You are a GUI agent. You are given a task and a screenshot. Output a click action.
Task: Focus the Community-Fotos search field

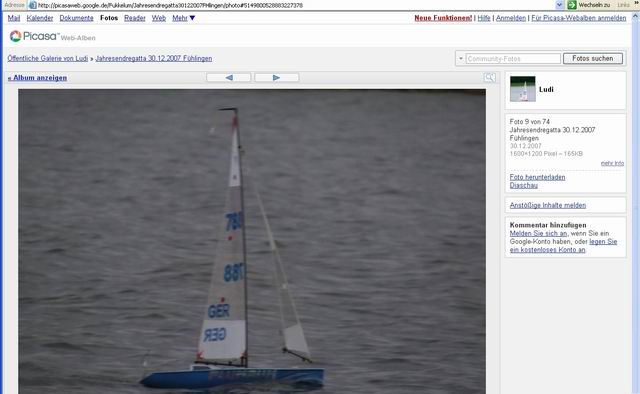(513, 58)
